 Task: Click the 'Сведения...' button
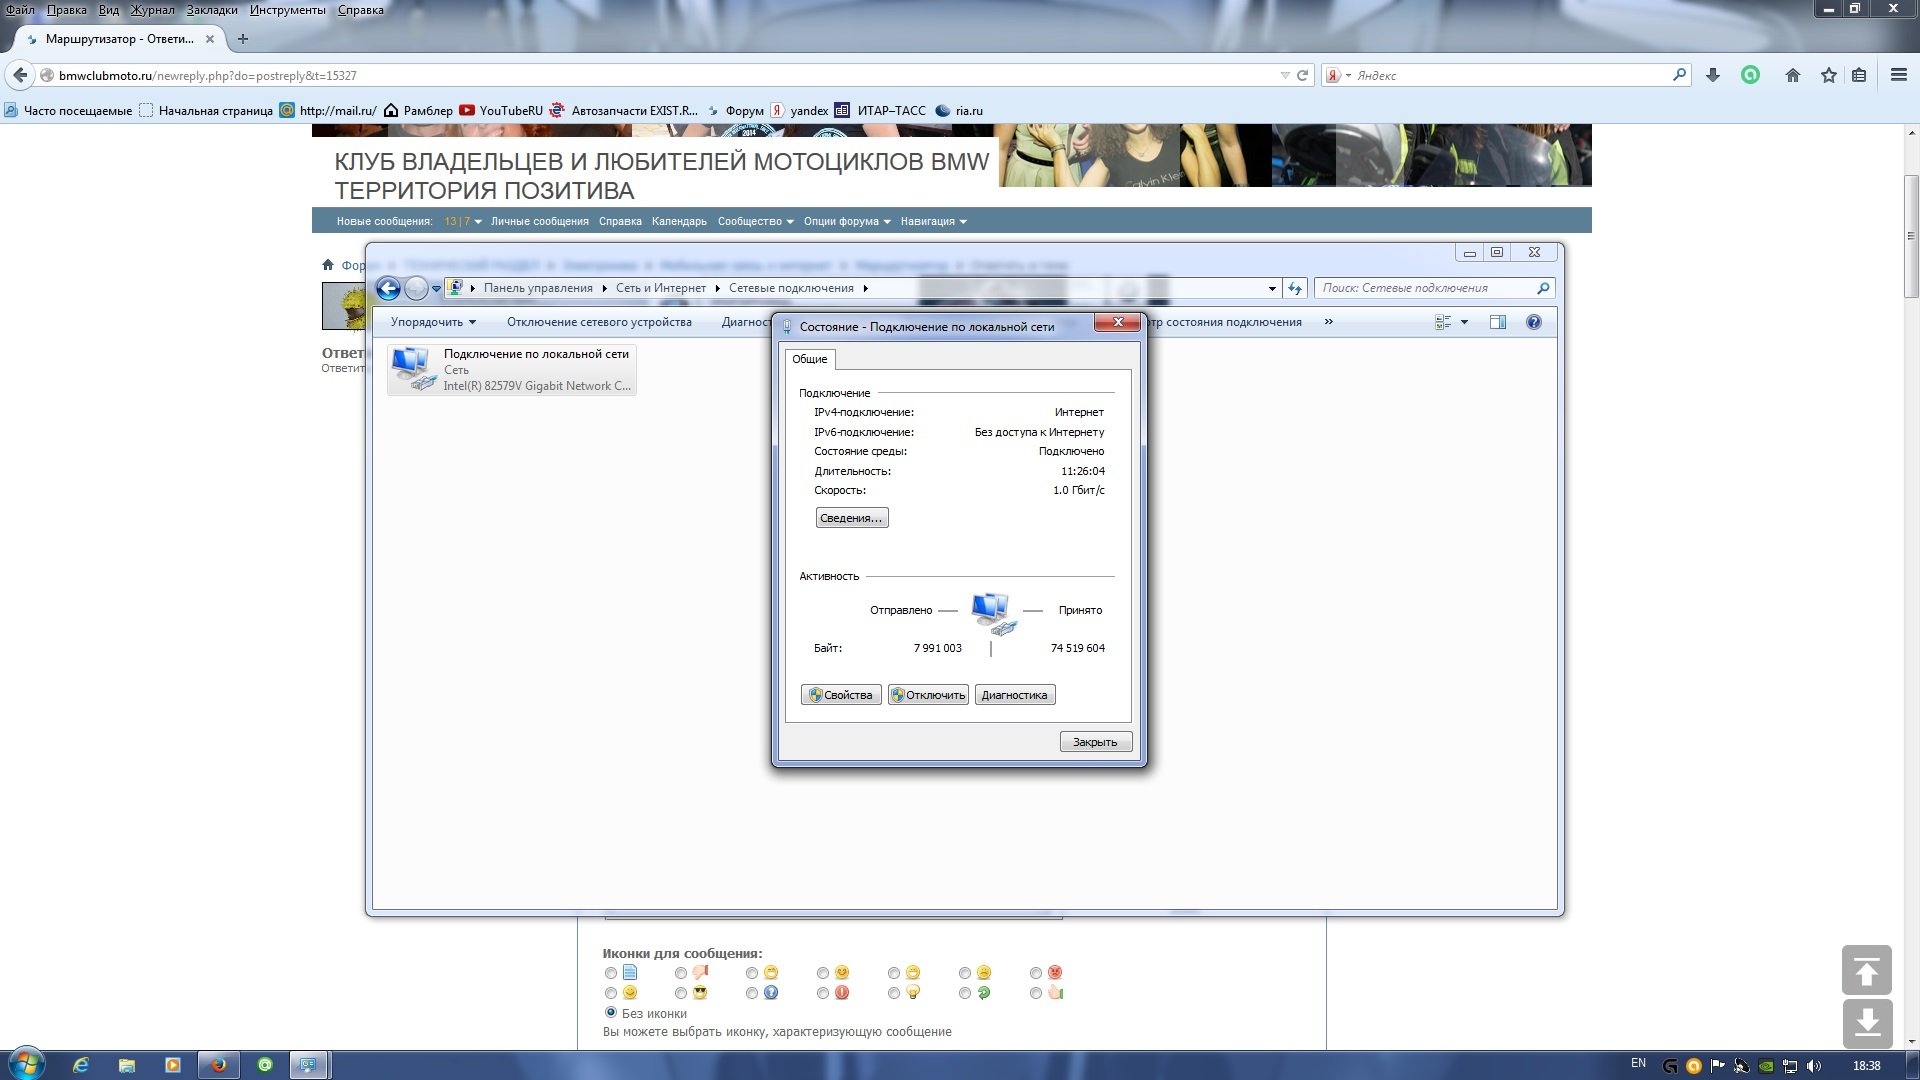tap(851, 518)
